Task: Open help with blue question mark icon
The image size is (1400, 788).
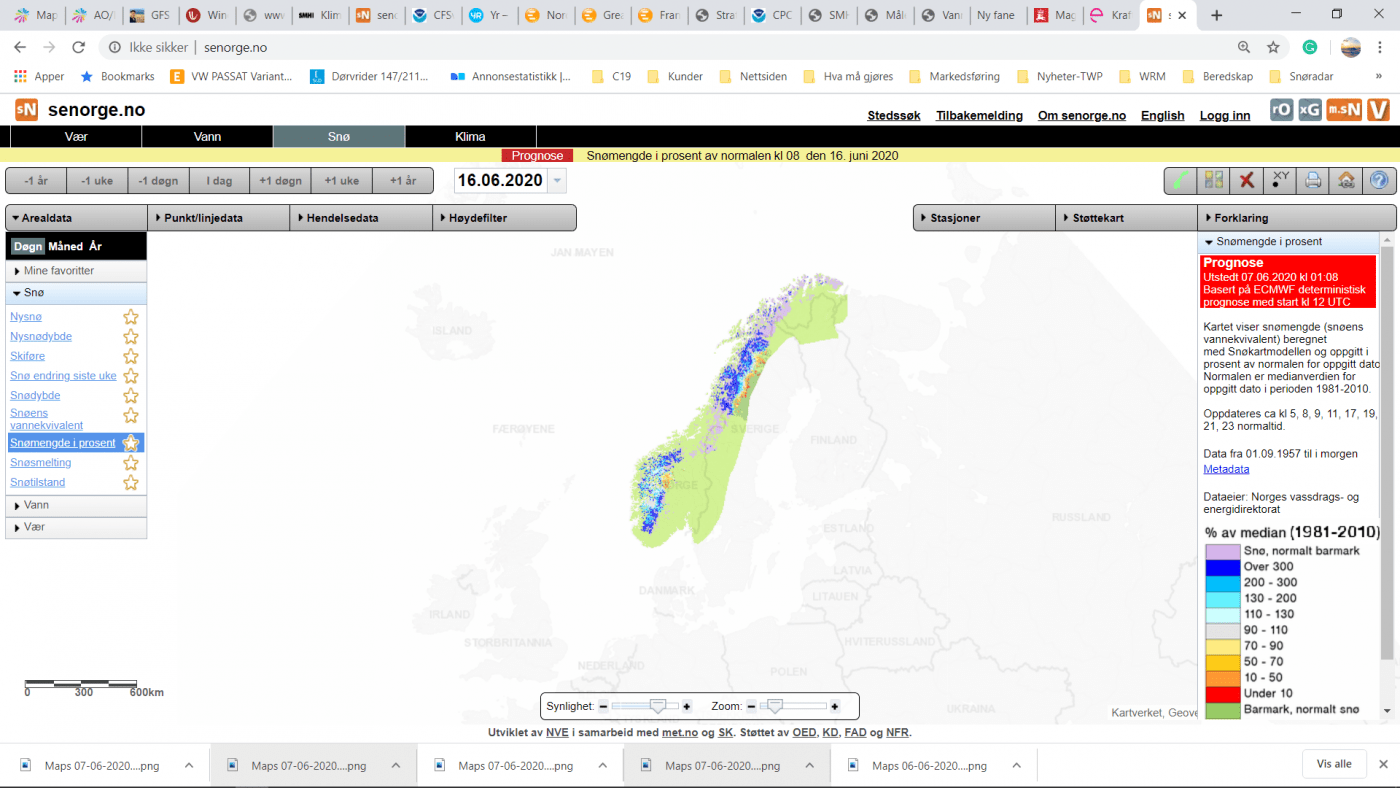Action: click(x=1379, y=181)
